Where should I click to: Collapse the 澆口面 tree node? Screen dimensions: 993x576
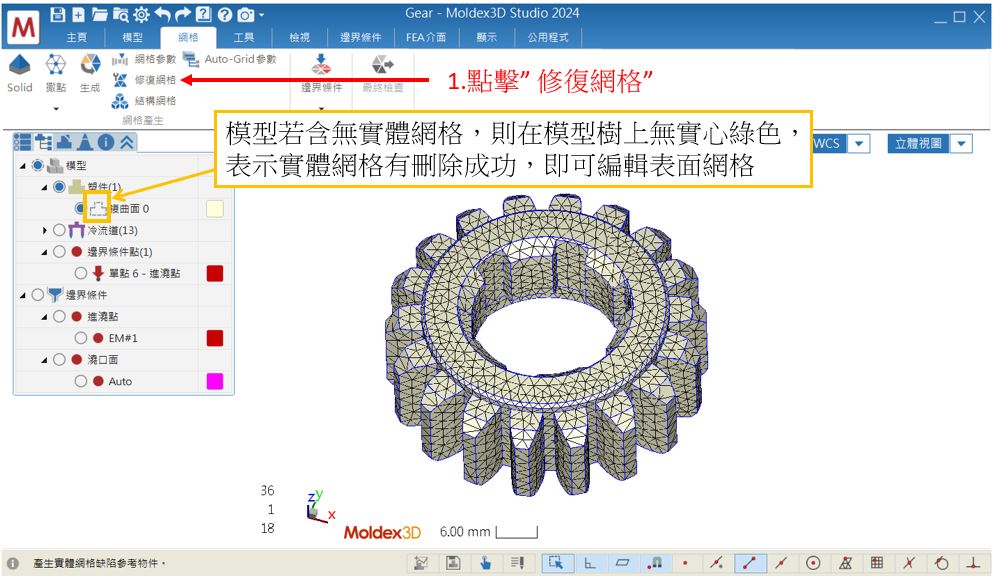[44, 360]
